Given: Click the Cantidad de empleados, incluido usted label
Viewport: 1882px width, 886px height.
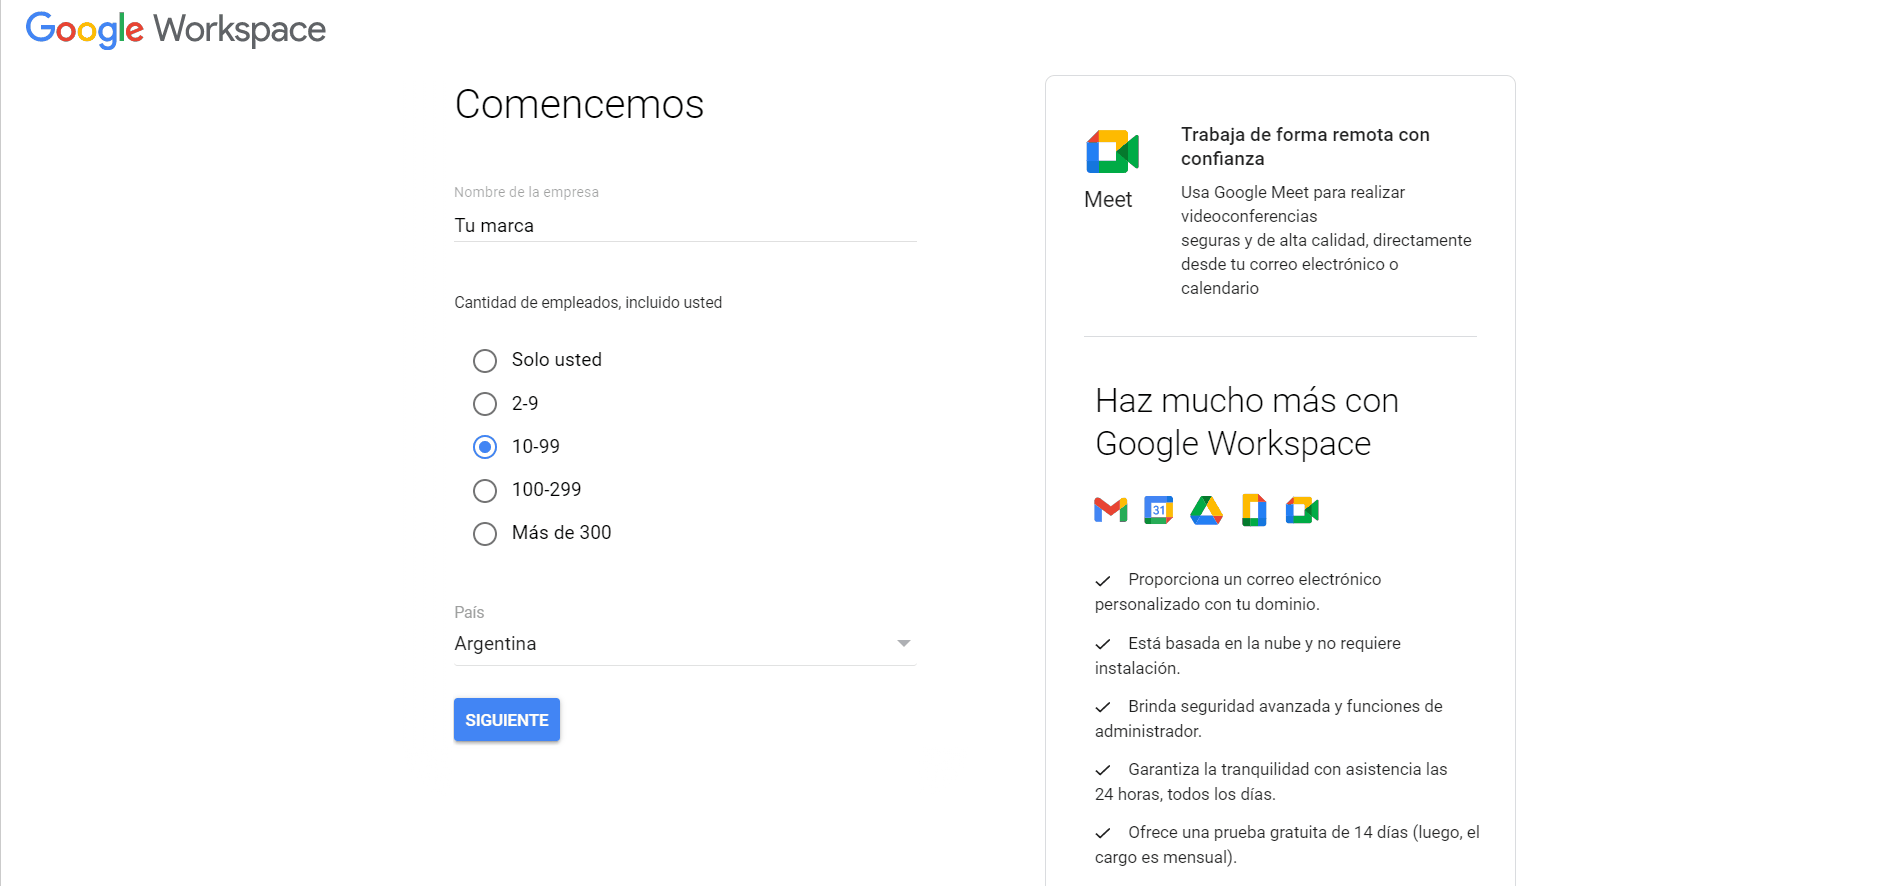Looking at the screenshot, I should (588, 302).
